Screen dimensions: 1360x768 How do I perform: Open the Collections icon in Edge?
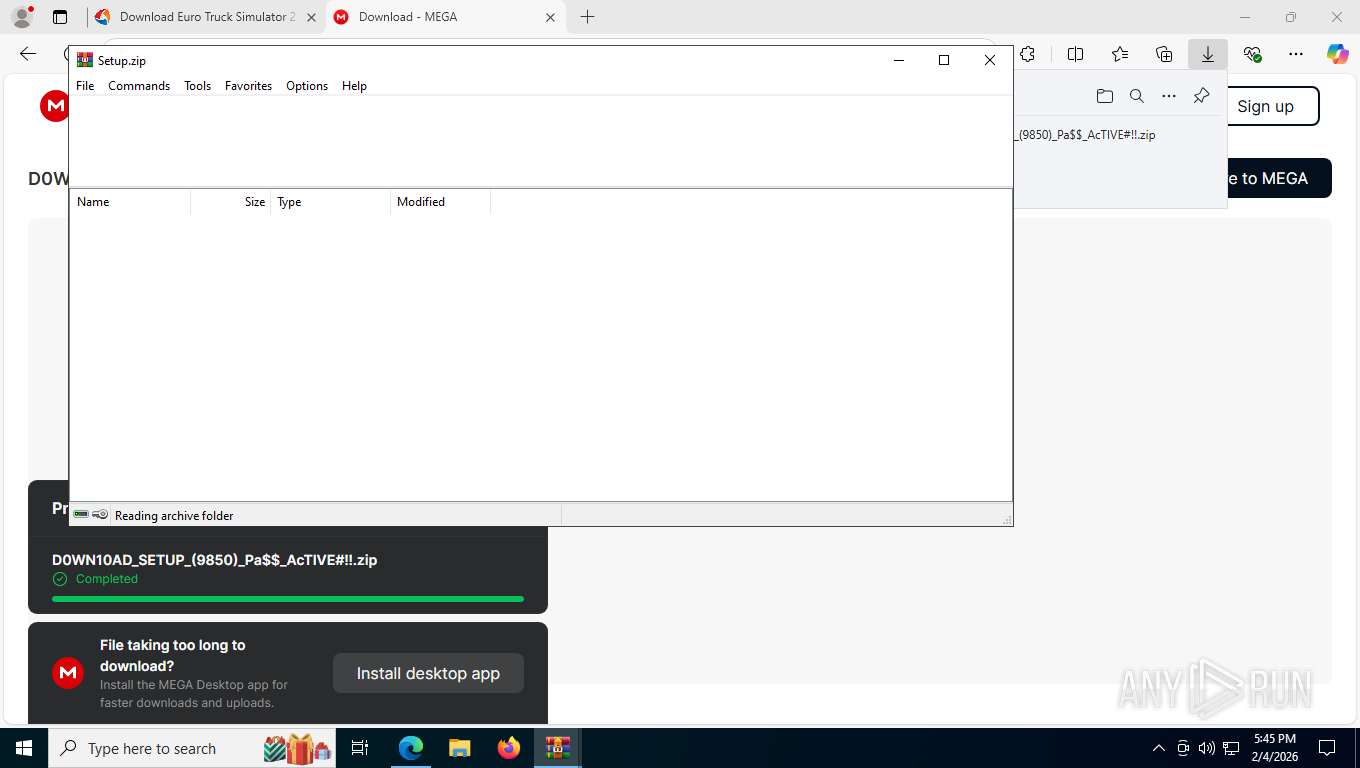[x=1164, y=54]
